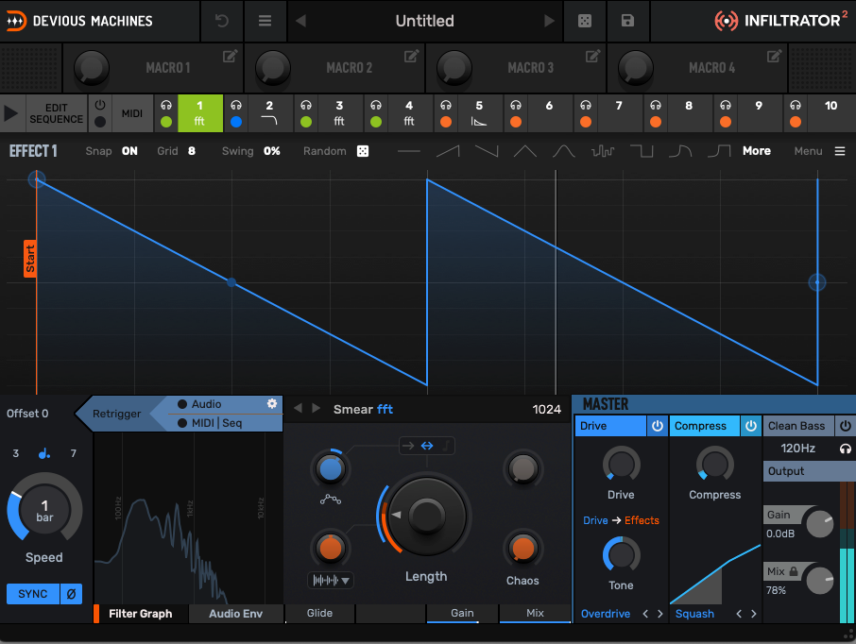Choose square pulse envelope shape
The image size is (856, 644).
[642, 151]
